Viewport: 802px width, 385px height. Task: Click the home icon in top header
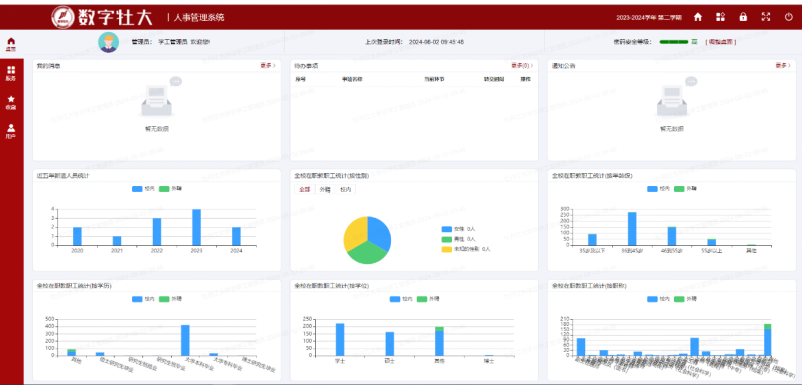point(698,17)
